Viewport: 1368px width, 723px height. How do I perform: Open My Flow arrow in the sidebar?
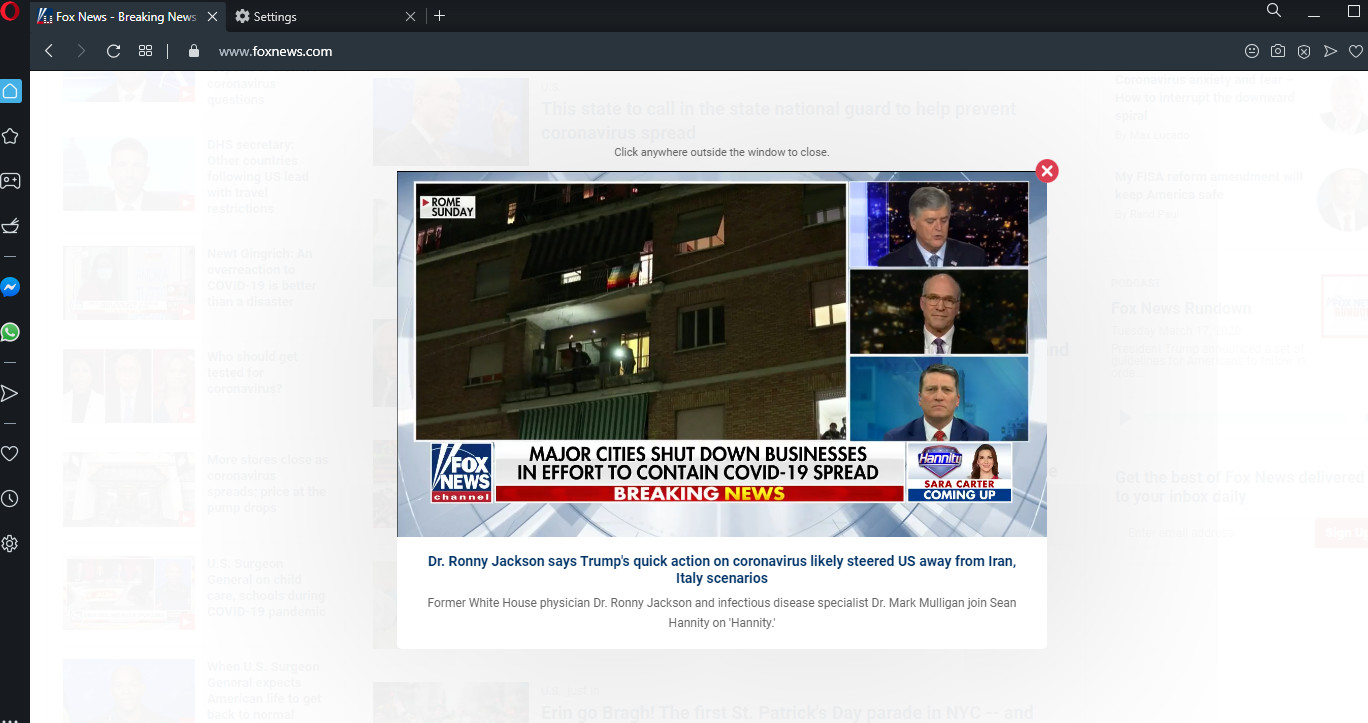point(10,393)
